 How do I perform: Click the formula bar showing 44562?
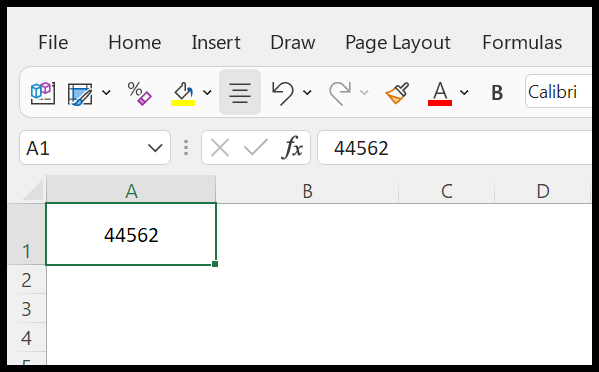[455, 148]
